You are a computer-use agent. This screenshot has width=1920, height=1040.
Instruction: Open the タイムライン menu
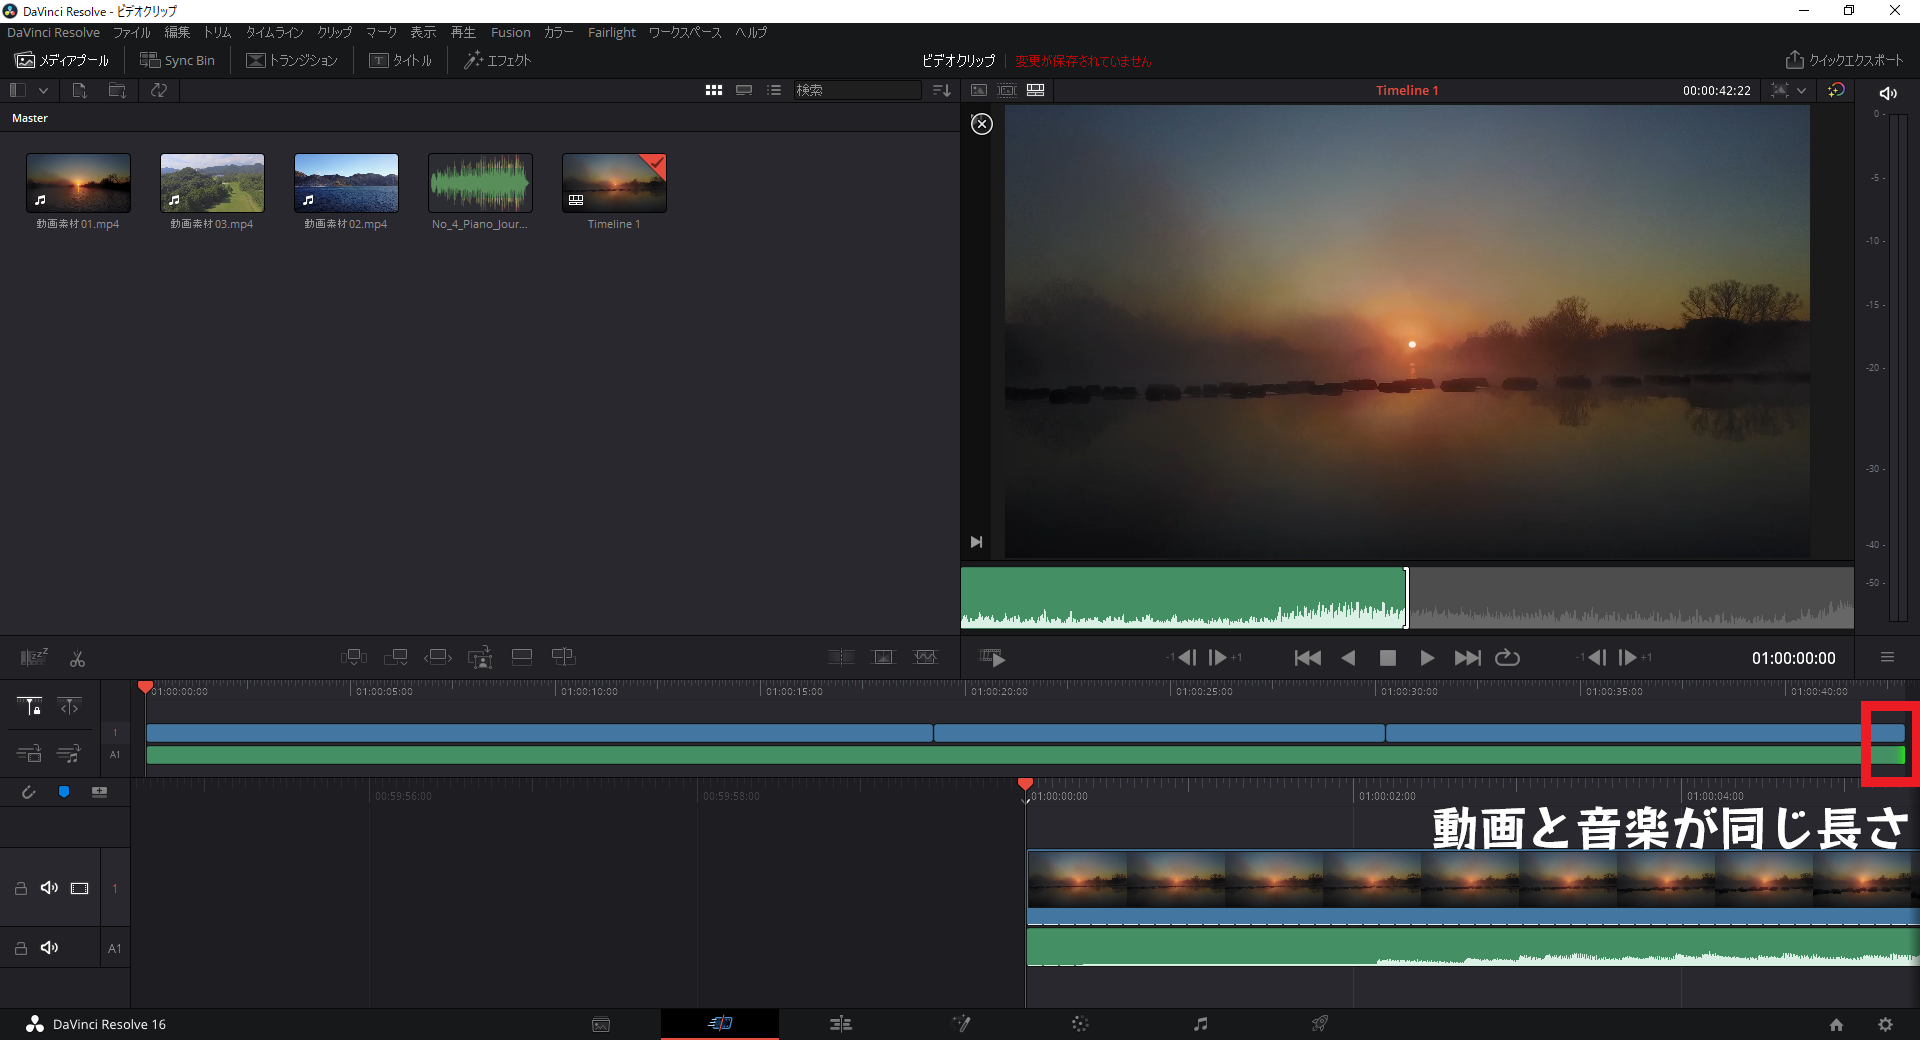click(x=274, y=32)
